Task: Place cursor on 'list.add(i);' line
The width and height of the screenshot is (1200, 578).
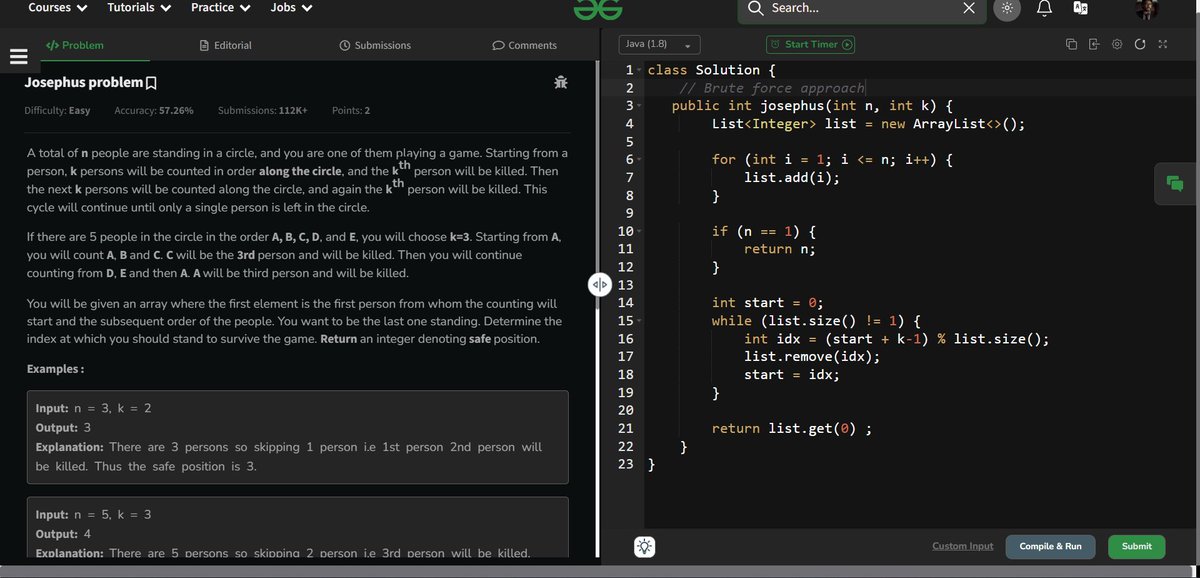Action: coord(792,178)
